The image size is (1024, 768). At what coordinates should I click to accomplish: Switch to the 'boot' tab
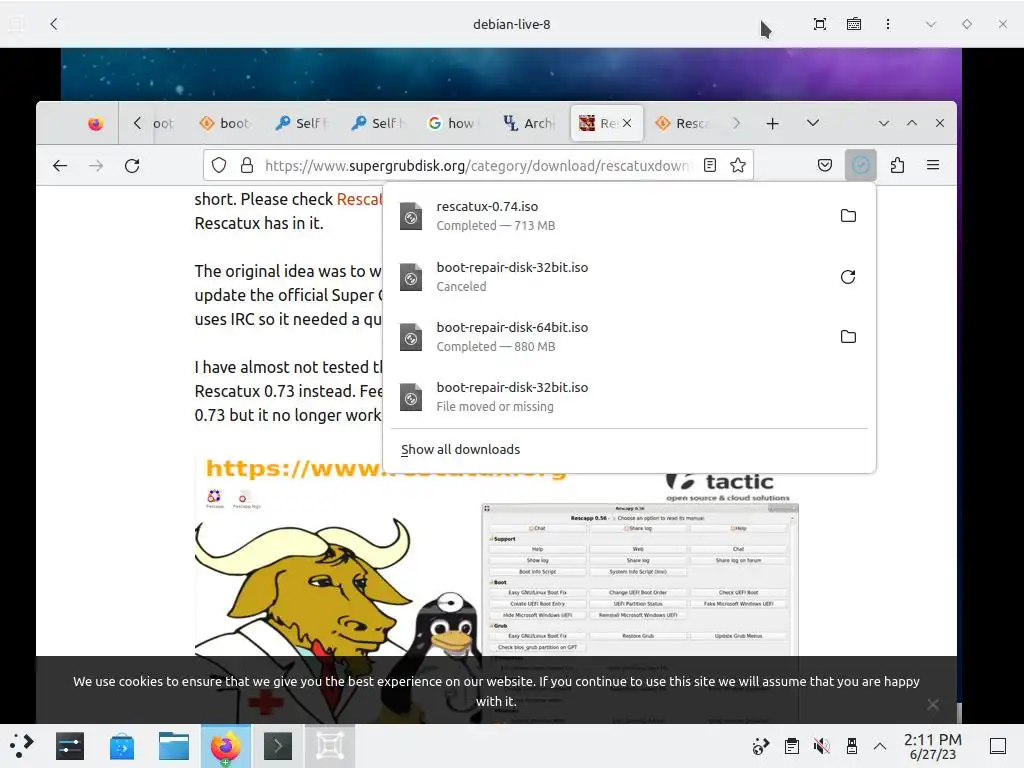point(225,123)
